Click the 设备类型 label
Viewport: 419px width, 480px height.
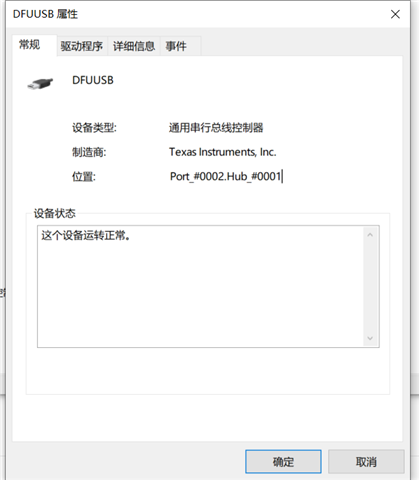pos(94,128)
